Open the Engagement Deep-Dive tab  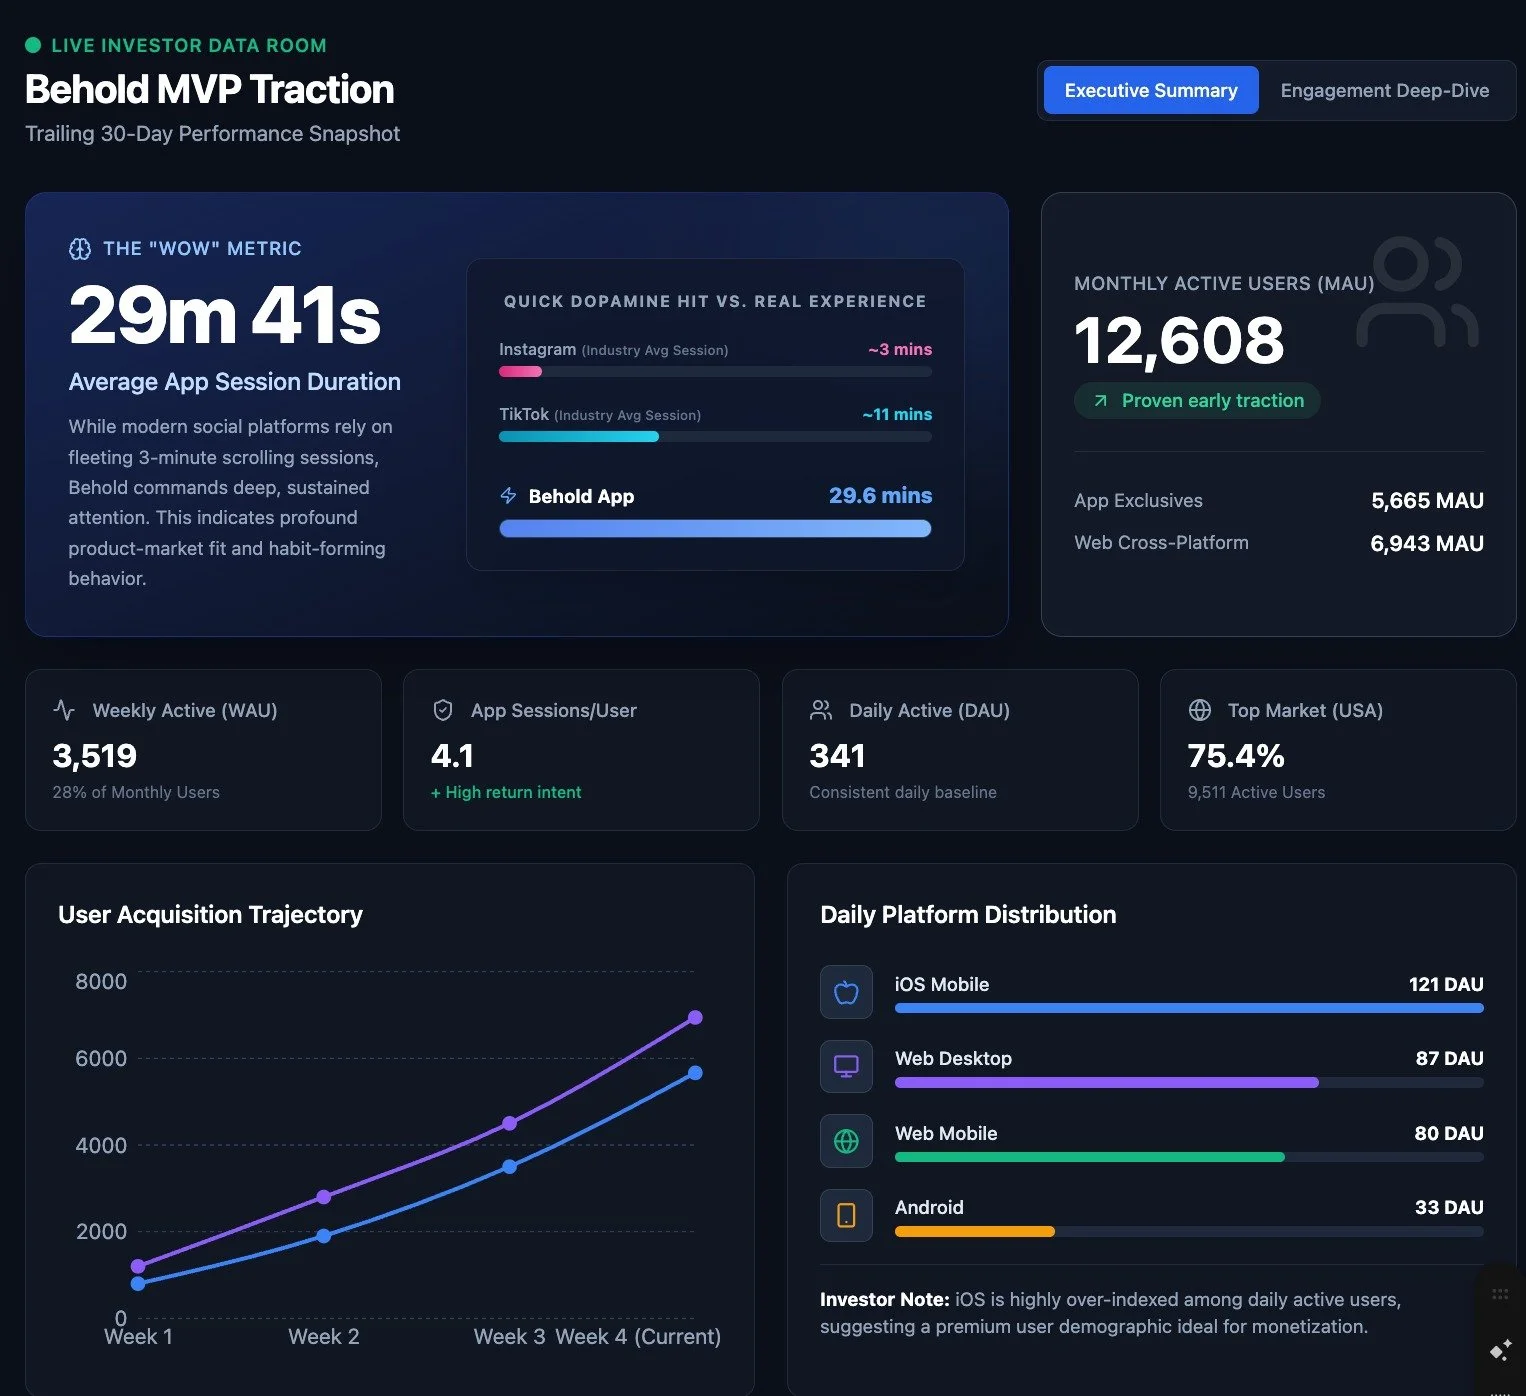click(1384, 90)
